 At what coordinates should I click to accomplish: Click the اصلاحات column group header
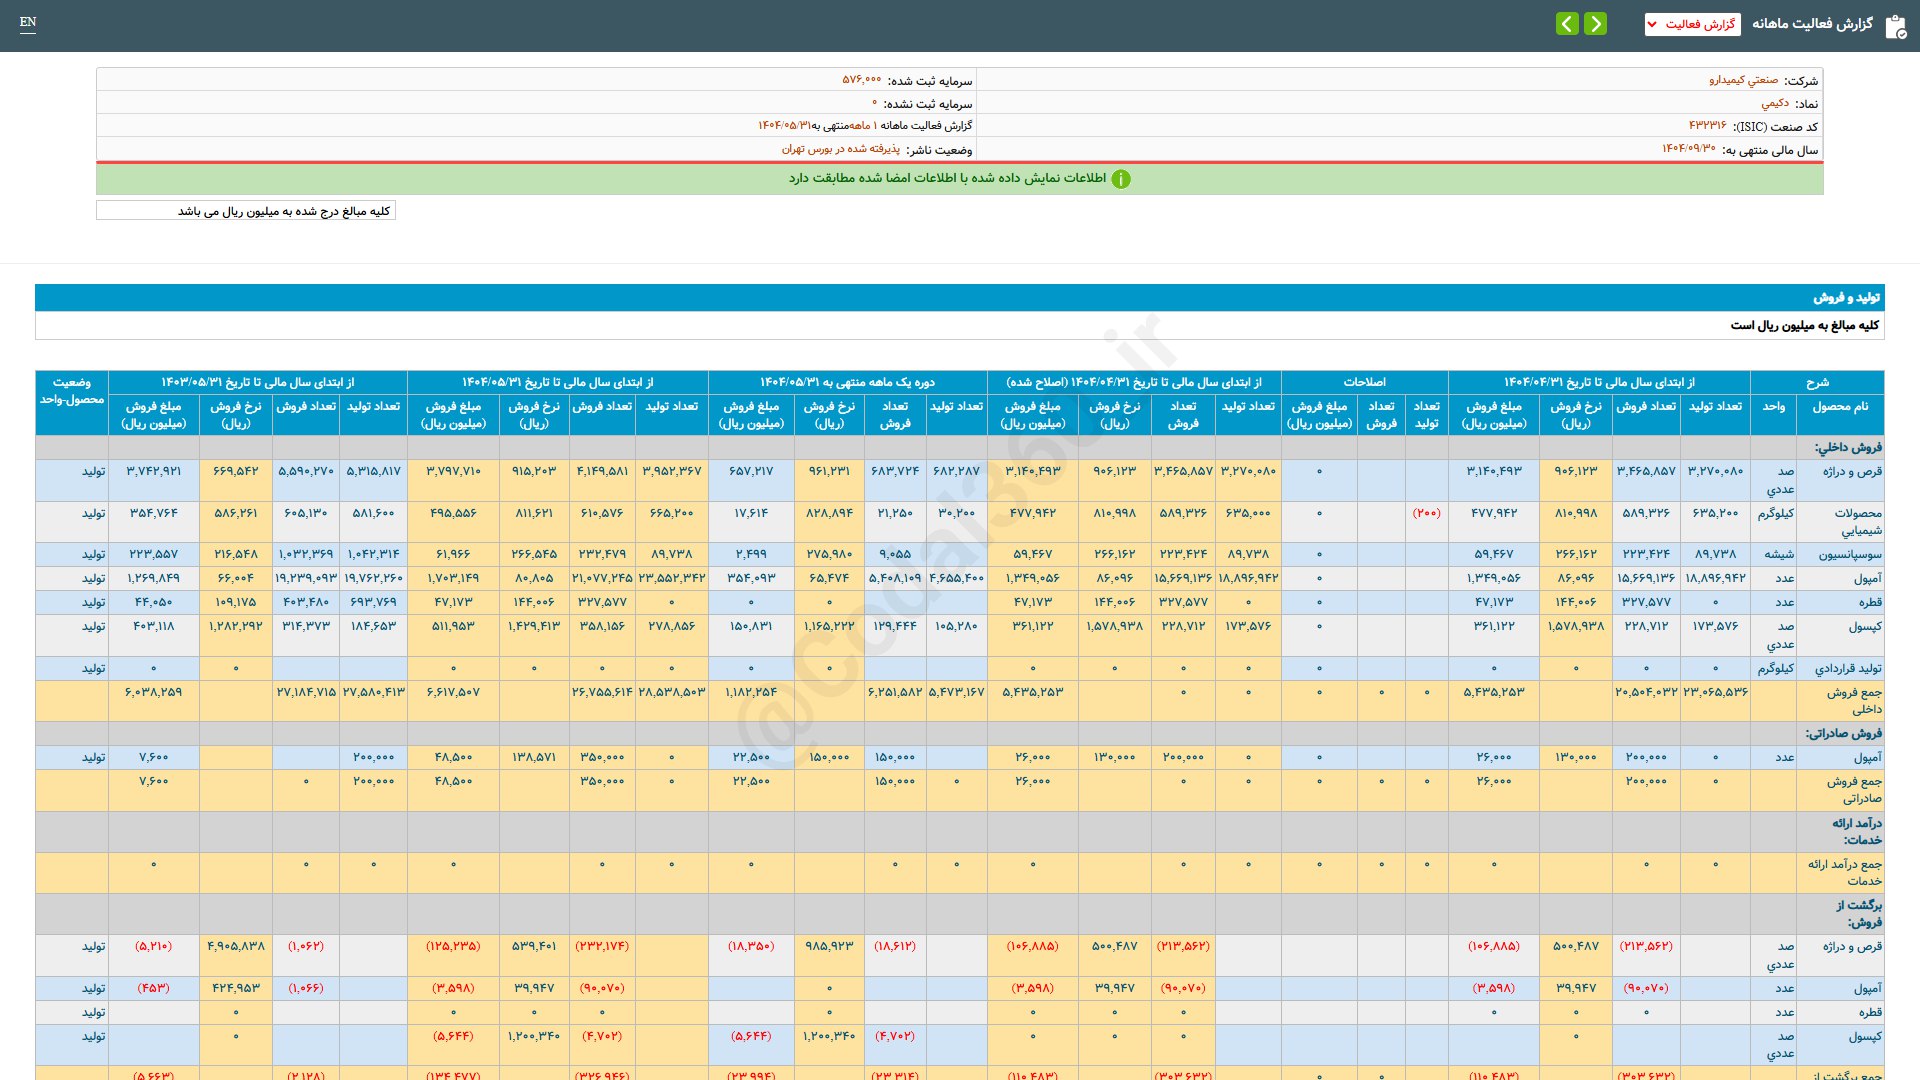coord(1364,382)
